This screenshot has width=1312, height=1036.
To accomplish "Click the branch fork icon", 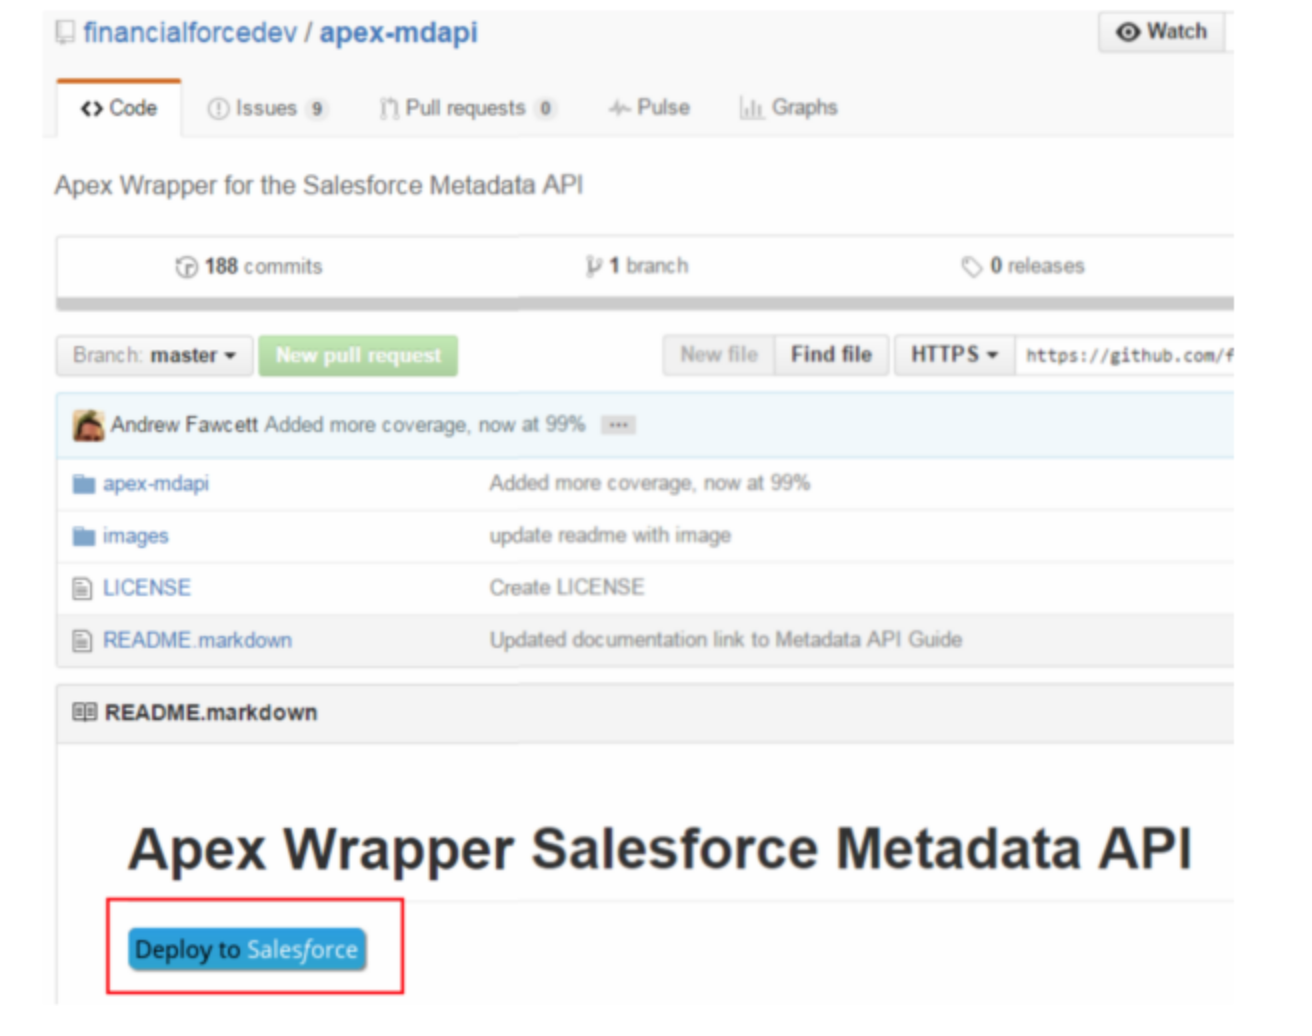I will (594, 266).
